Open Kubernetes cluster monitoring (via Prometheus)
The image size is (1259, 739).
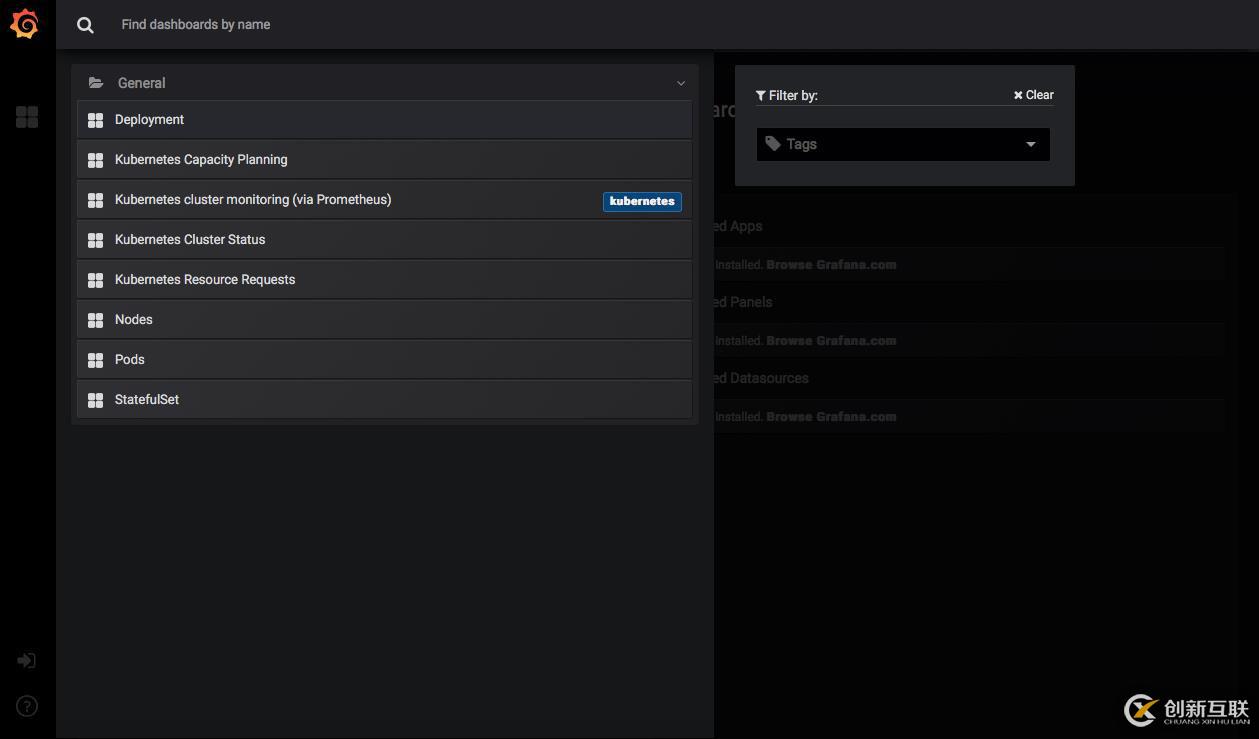point(253,200)
